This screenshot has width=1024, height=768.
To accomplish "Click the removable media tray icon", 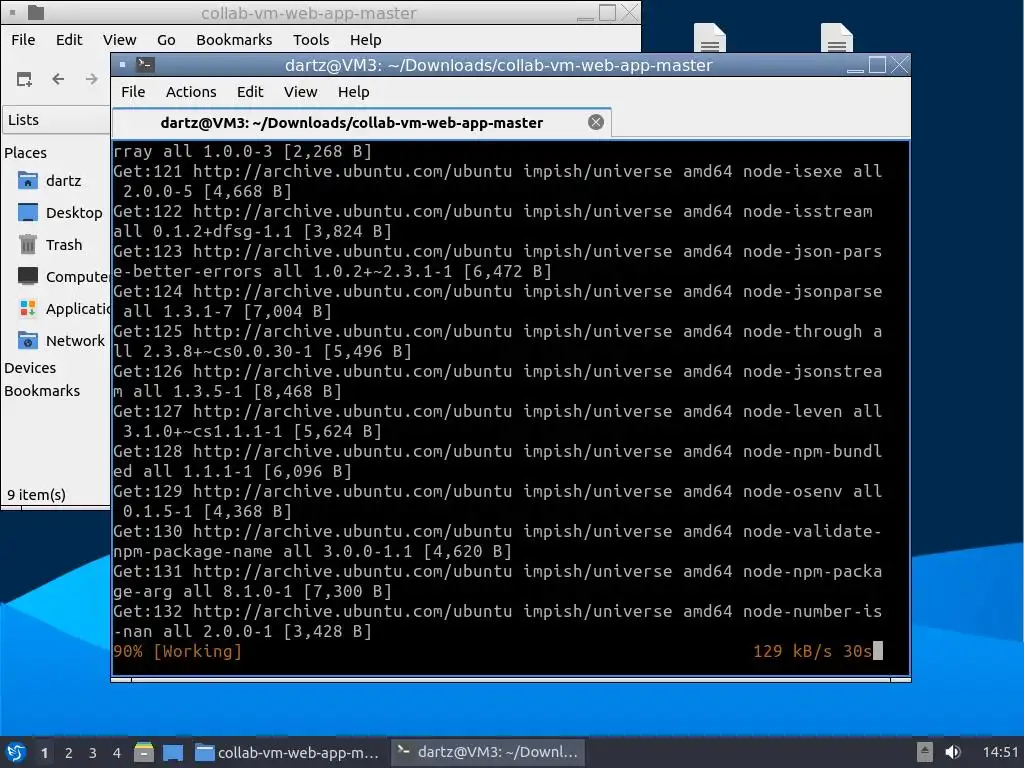I will point(925,752).
